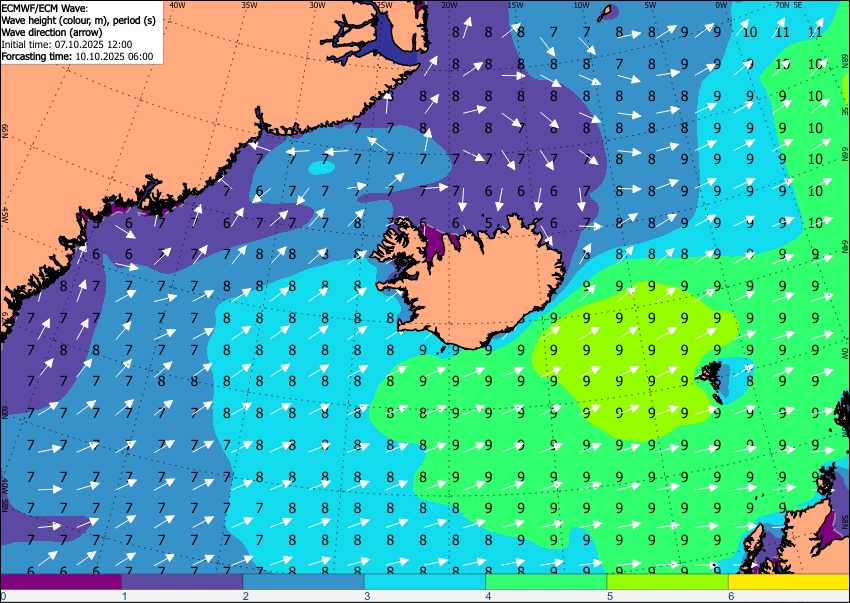This screenshot has width=850, height=603.
Task: Click the '70N' latitude label
Action: [782, 5]
